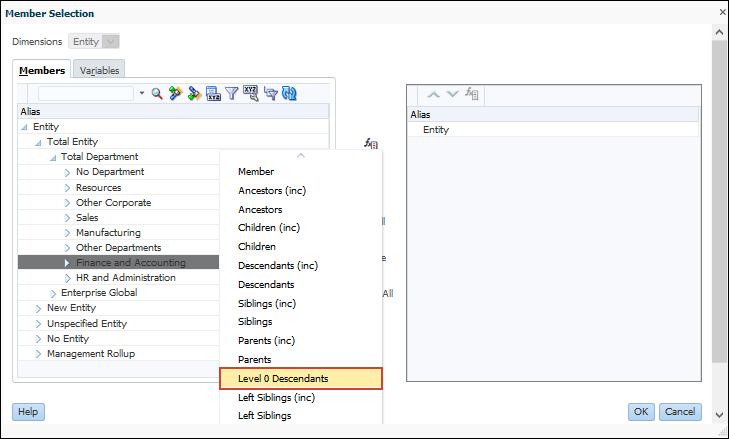The height and width of the screenshot is (439, 729).
Task: Expand the No Department node
Action: 67,173
